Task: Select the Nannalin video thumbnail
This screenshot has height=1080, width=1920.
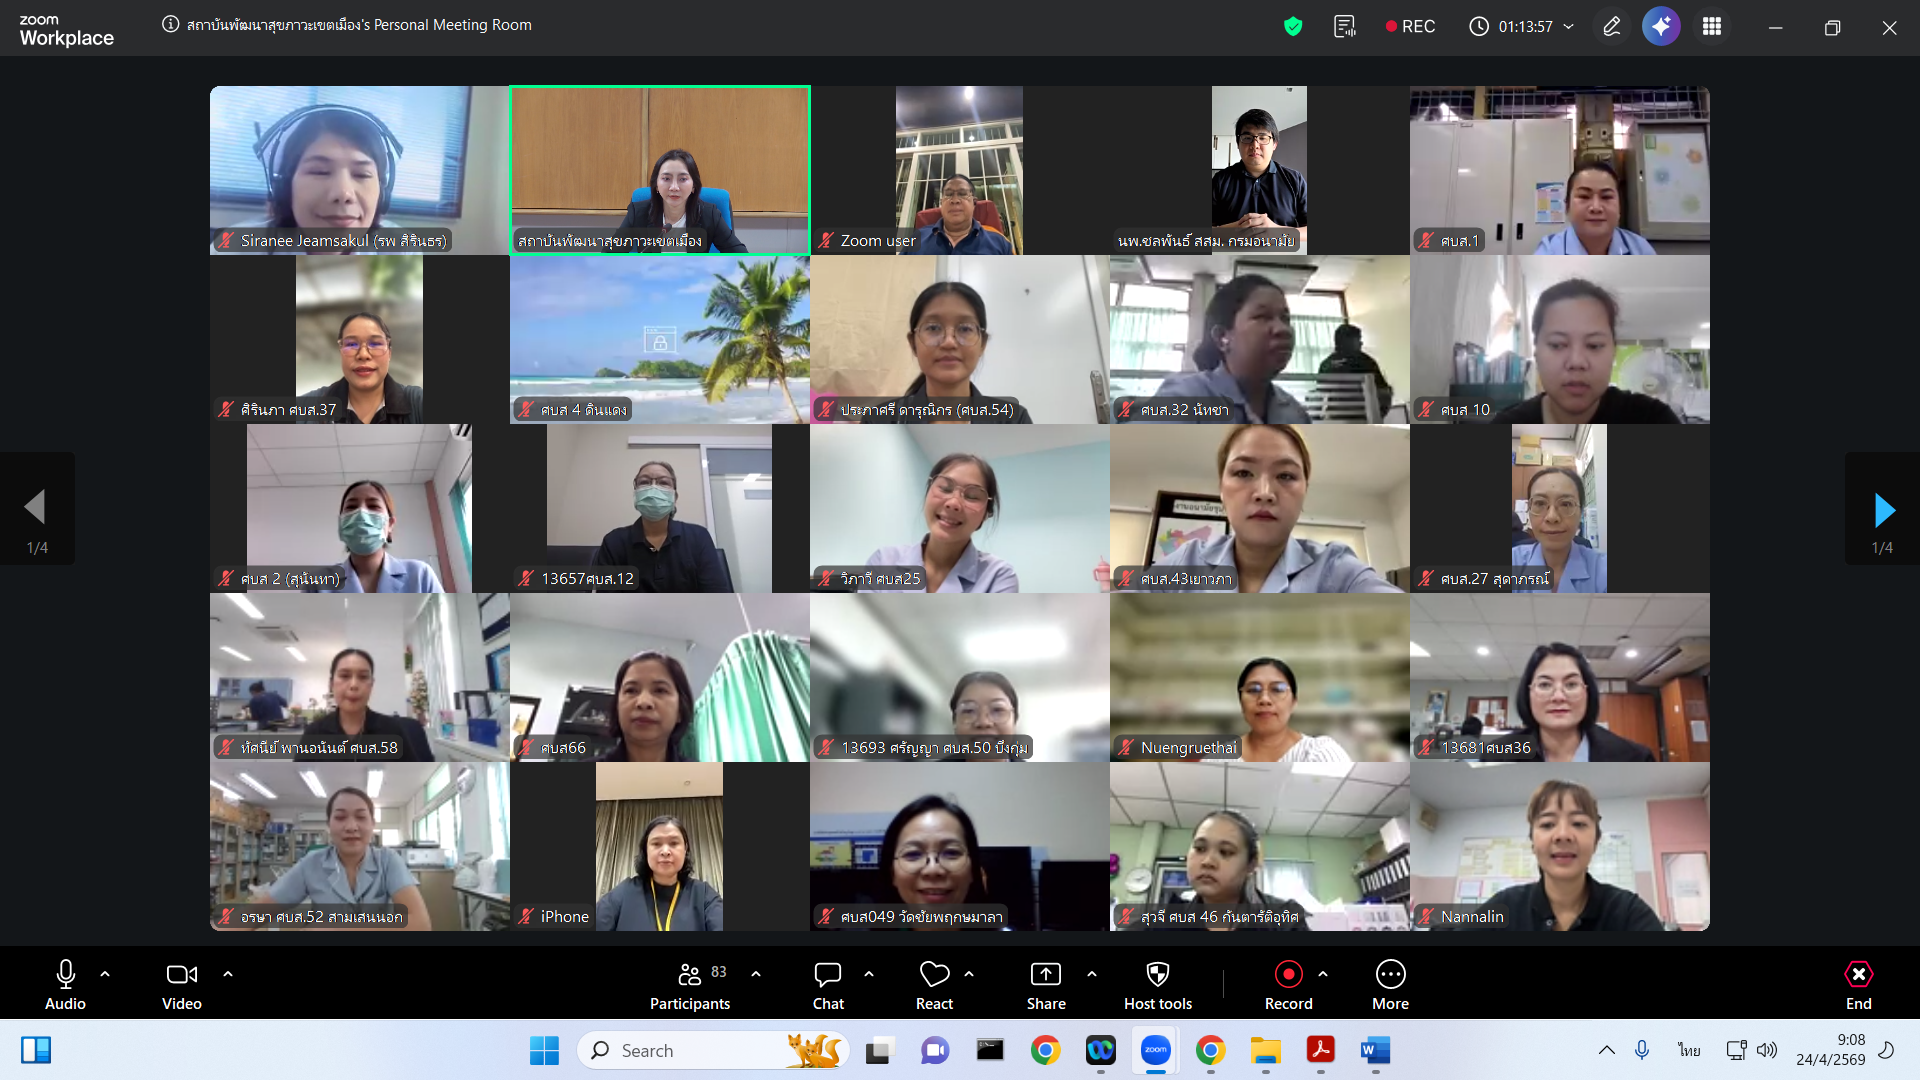Action: 1559,846
